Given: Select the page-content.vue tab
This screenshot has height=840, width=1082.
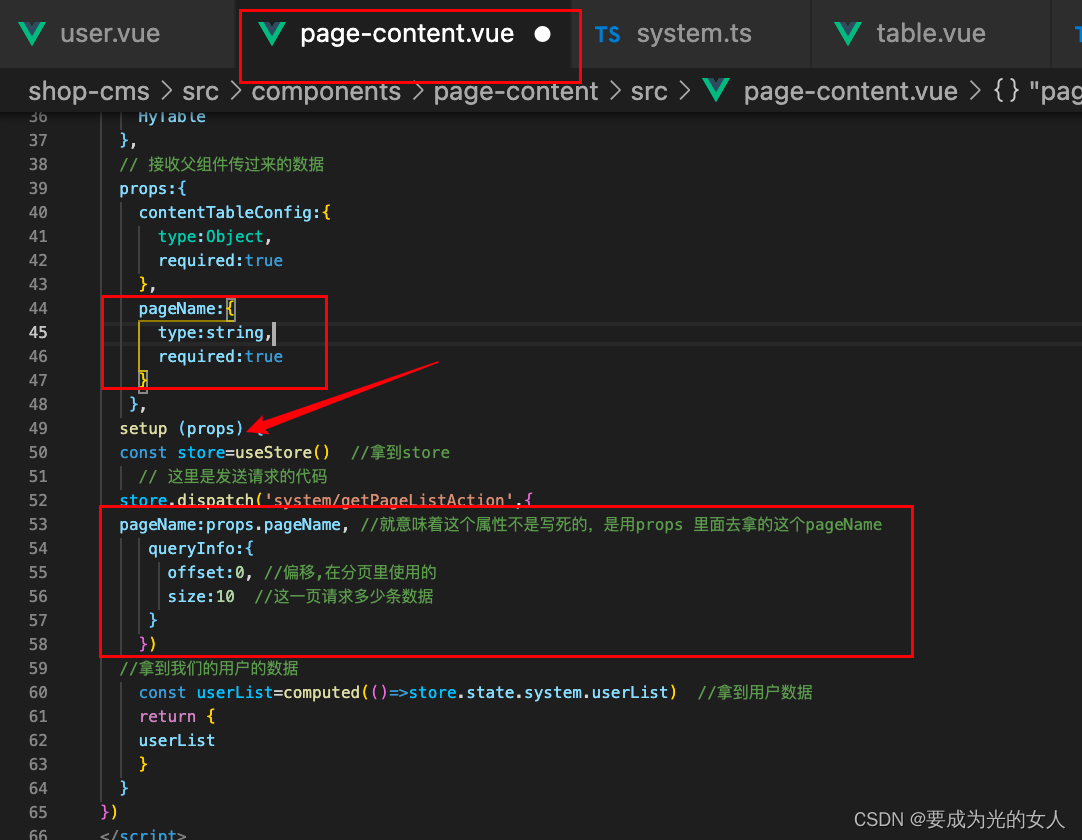Looking at the screenshot, I should click(x=407, y=33).
